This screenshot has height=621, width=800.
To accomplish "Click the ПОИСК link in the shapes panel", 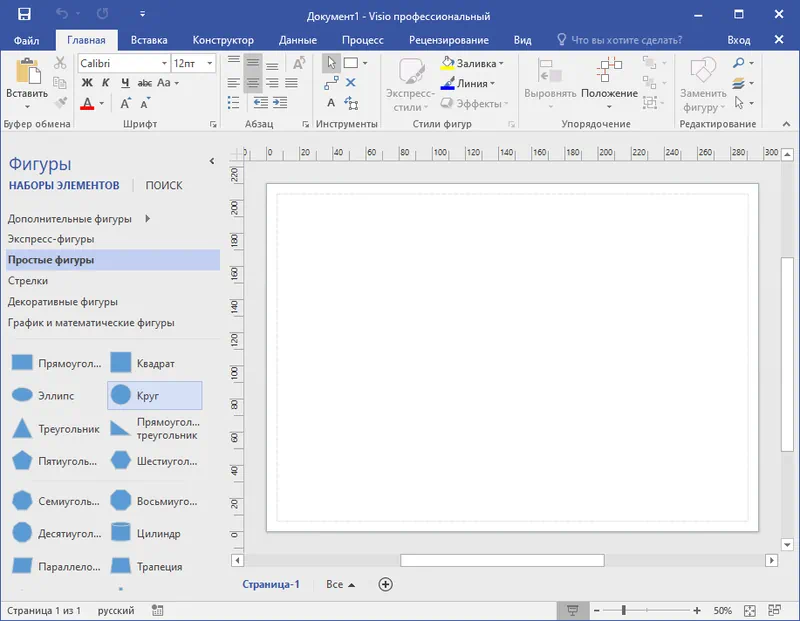I will click(x=164, y=186).
